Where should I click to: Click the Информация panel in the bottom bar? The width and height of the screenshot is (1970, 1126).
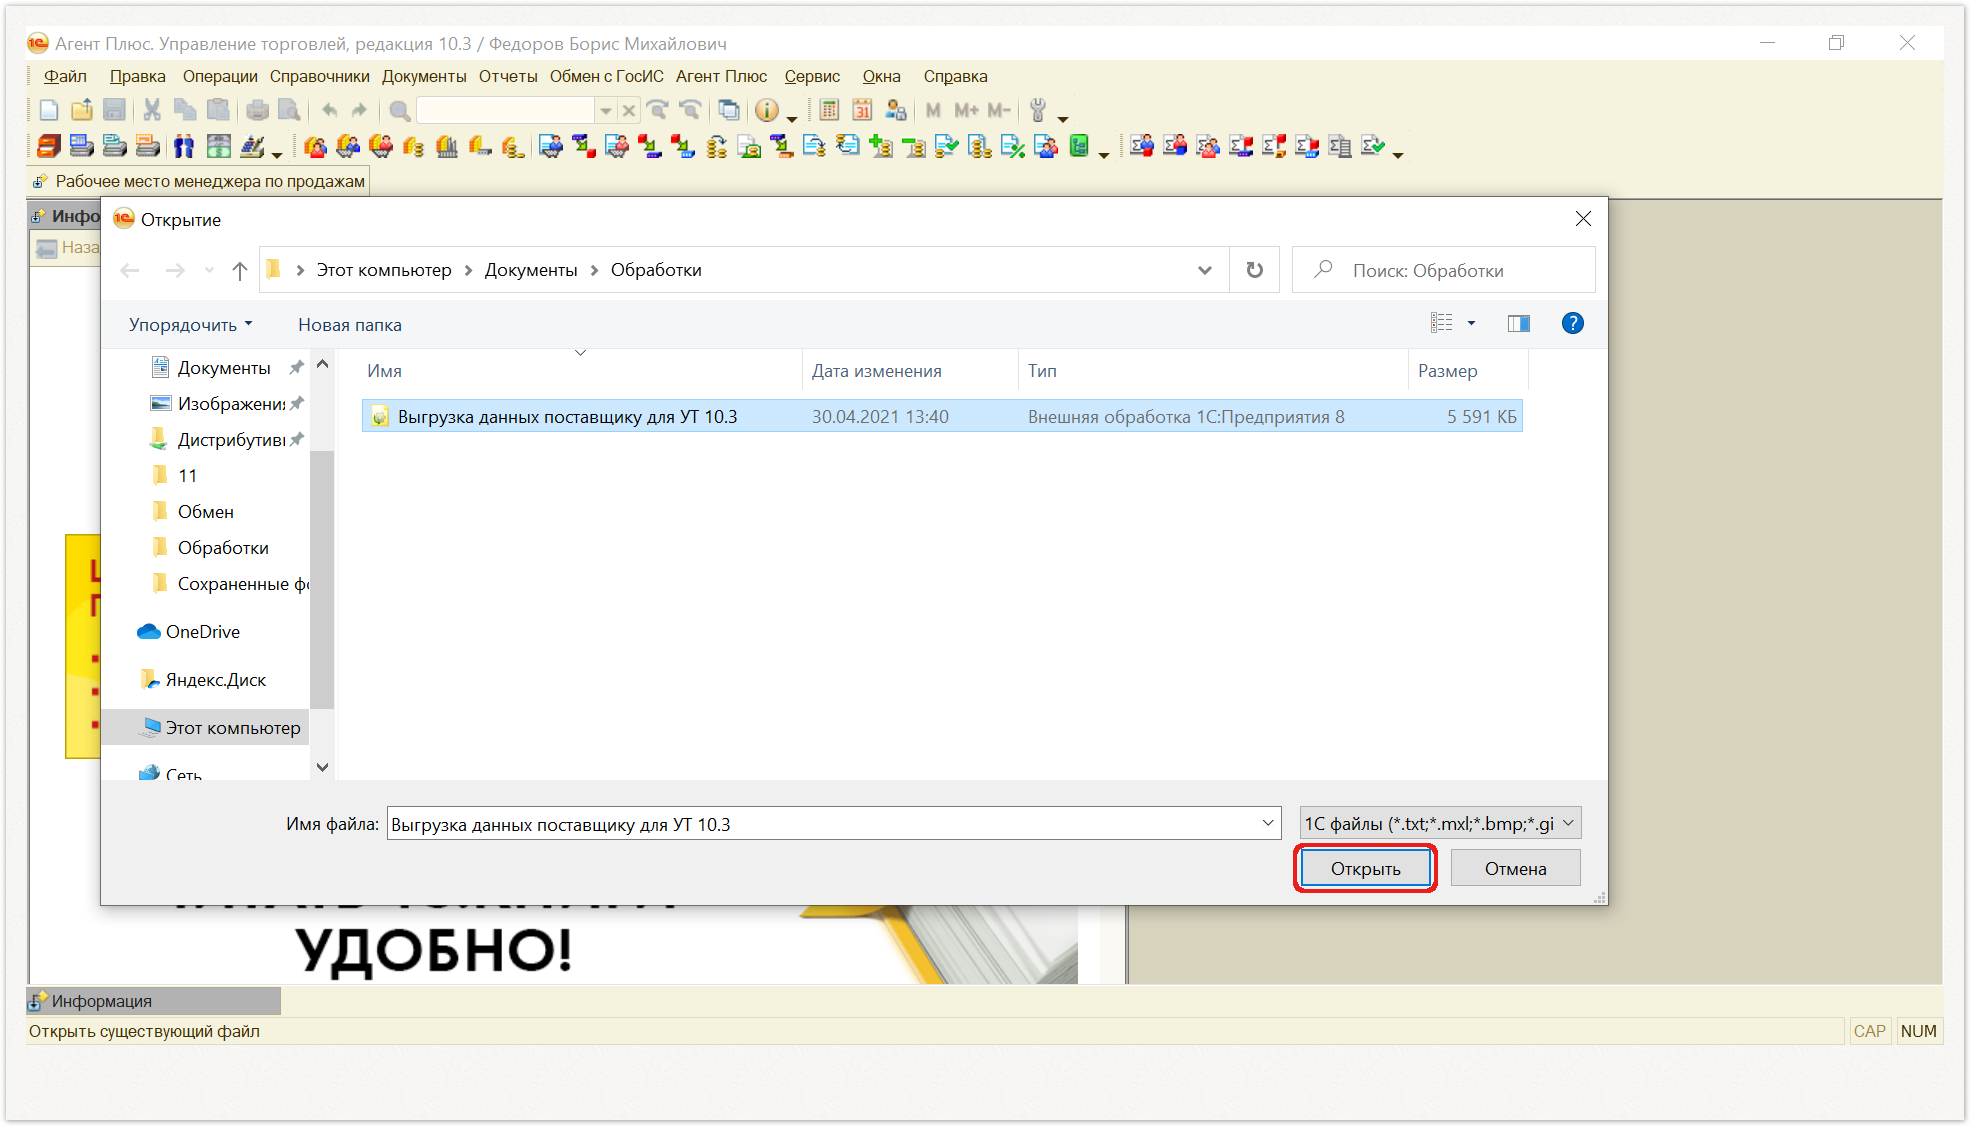tap(153, 1001)
